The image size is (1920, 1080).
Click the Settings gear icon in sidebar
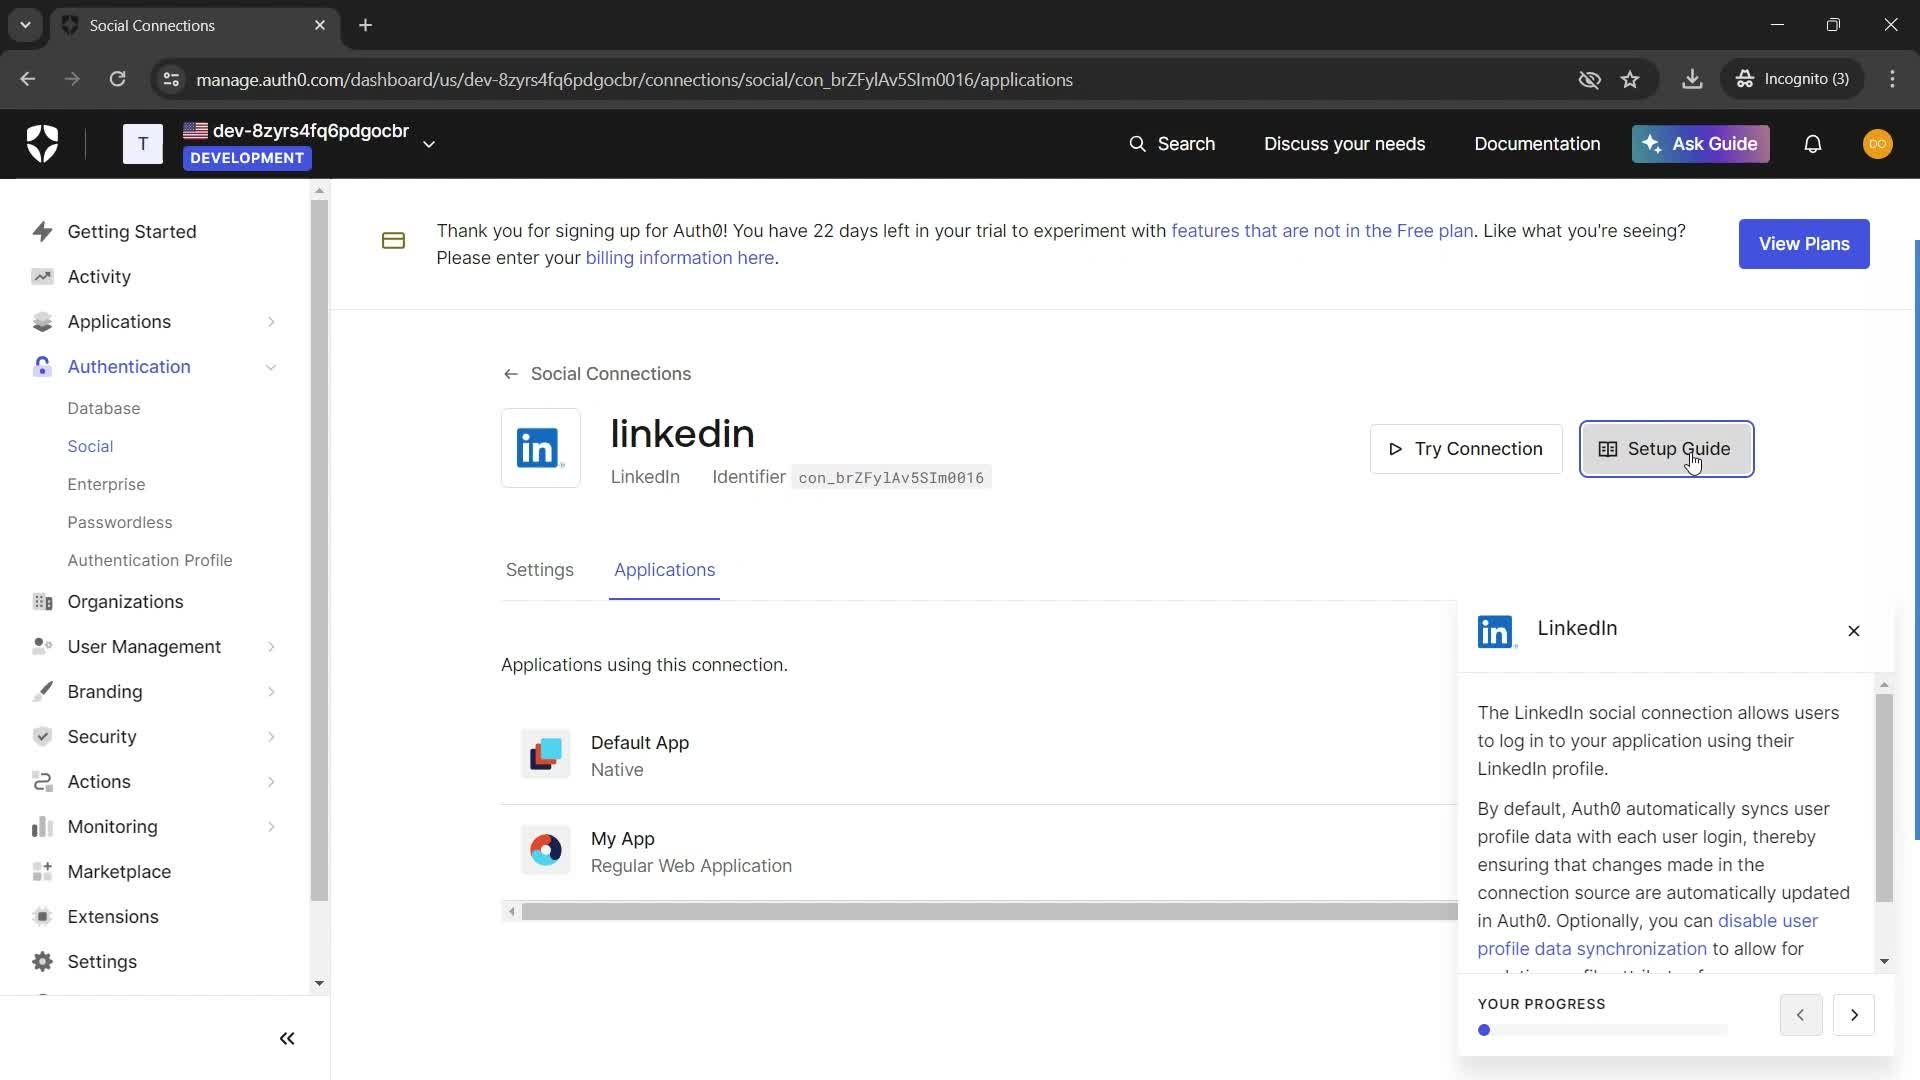42,962
